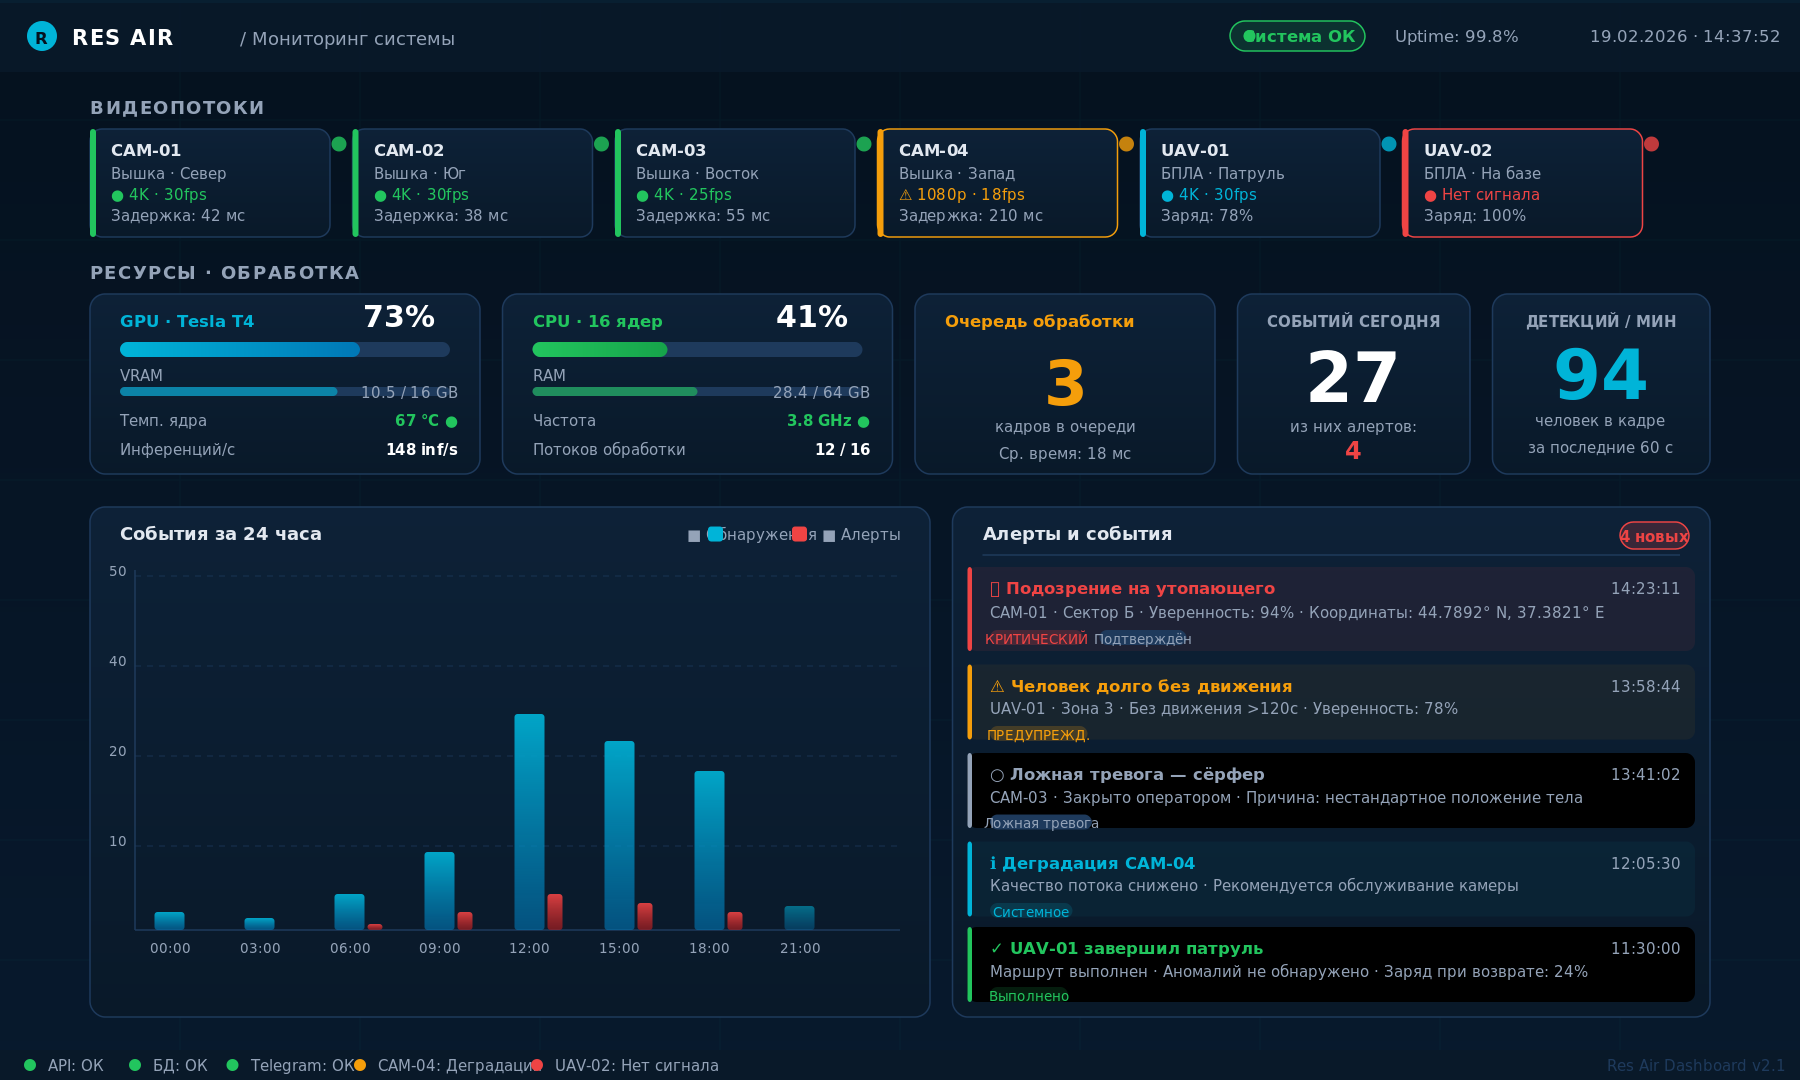The height and width of the screenshot is (1080, 1800).
Task: Open the CAM-03 East tower stream card
Action: 736,183
